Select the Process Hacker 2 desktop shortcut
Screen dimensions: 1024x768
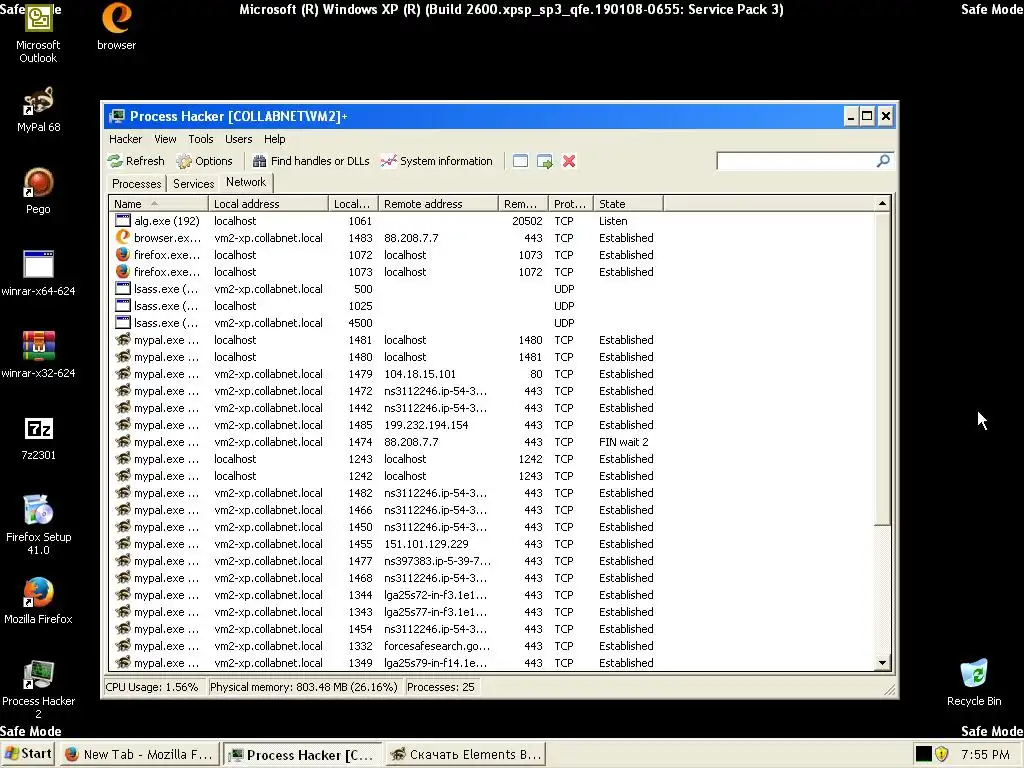(38, 690)
